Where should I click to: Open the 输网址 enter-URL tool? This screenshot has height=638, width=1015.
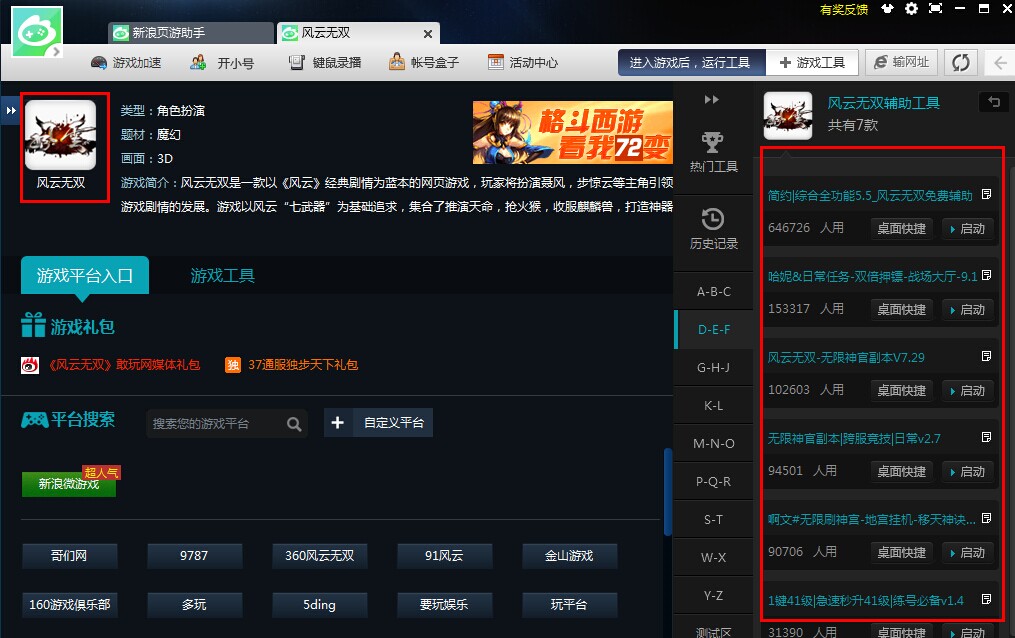pyautogui.click(x=901, y=61)
